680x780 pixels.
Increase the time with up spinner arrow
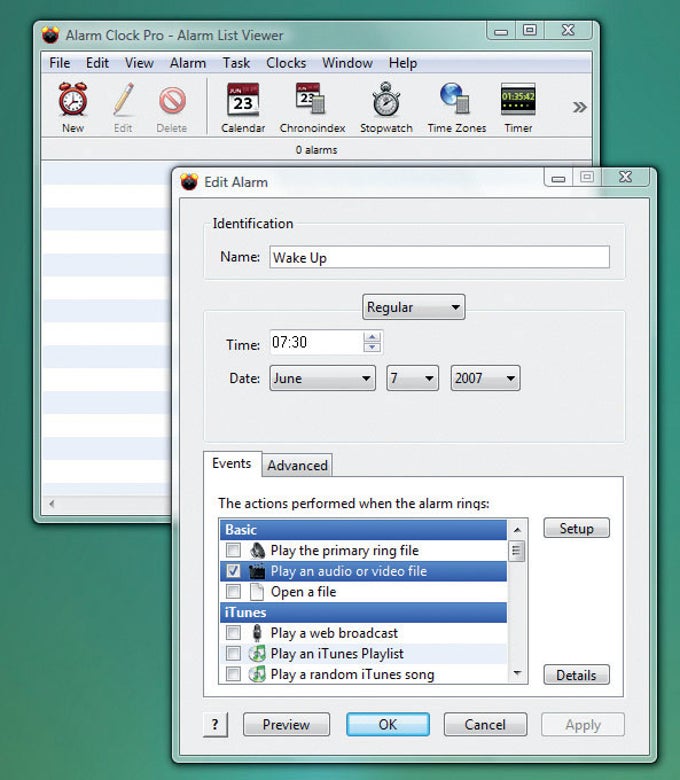point(372,337)
